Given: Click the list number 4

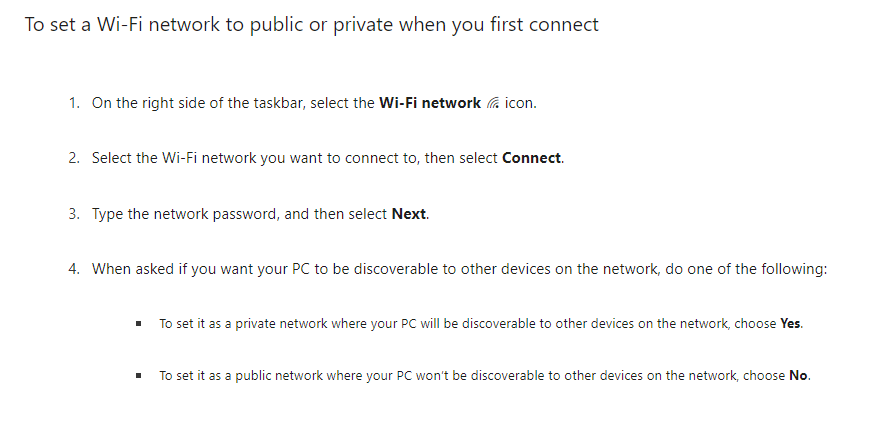Looking at the screenshot, I should point(73,269).
